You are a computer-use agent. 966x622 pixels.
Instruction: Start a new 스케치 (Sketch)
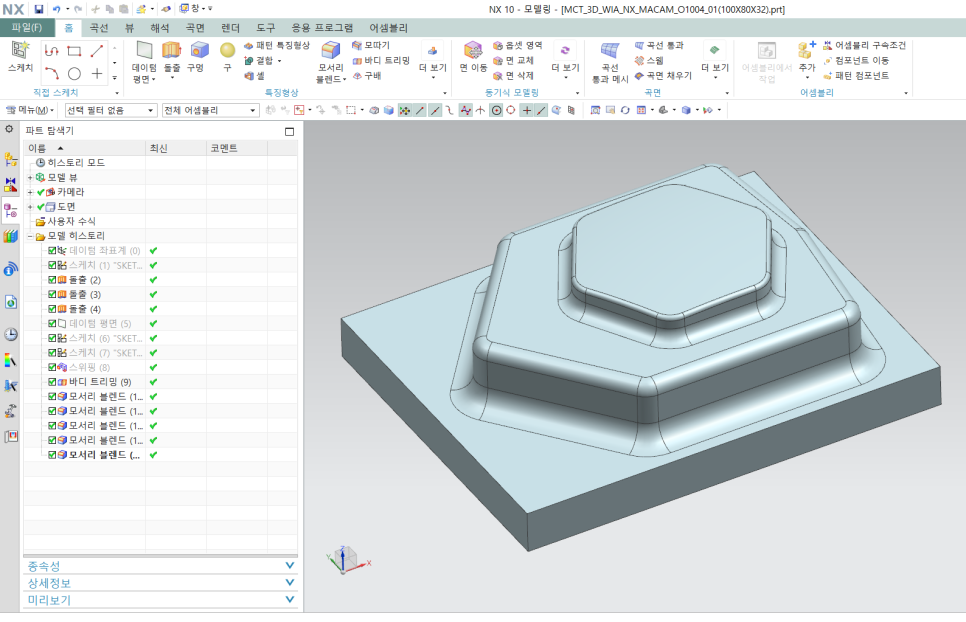click(20, 57)
